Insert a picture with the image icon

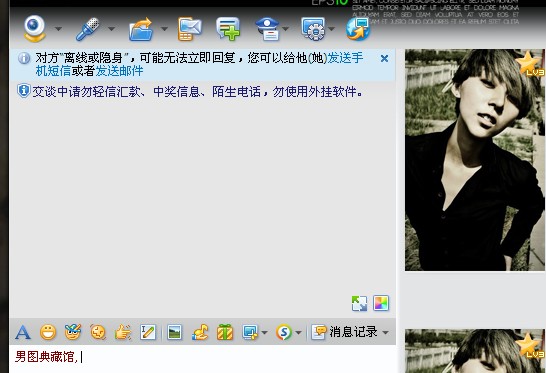tap(174, 332)
